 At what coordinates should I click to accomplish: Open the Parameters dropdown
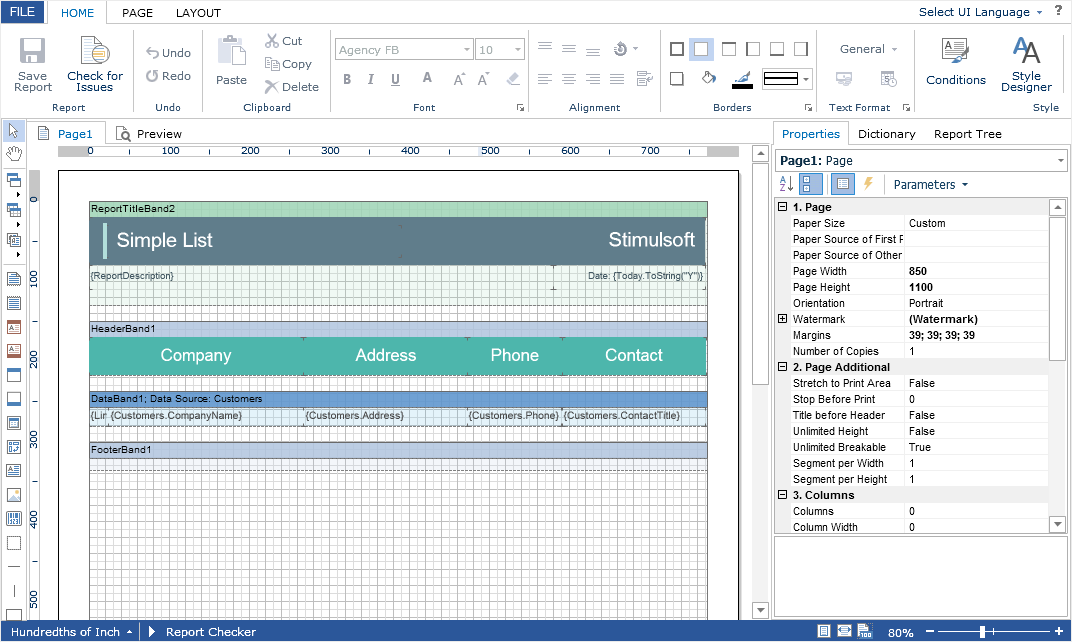(x=930, y=185)
